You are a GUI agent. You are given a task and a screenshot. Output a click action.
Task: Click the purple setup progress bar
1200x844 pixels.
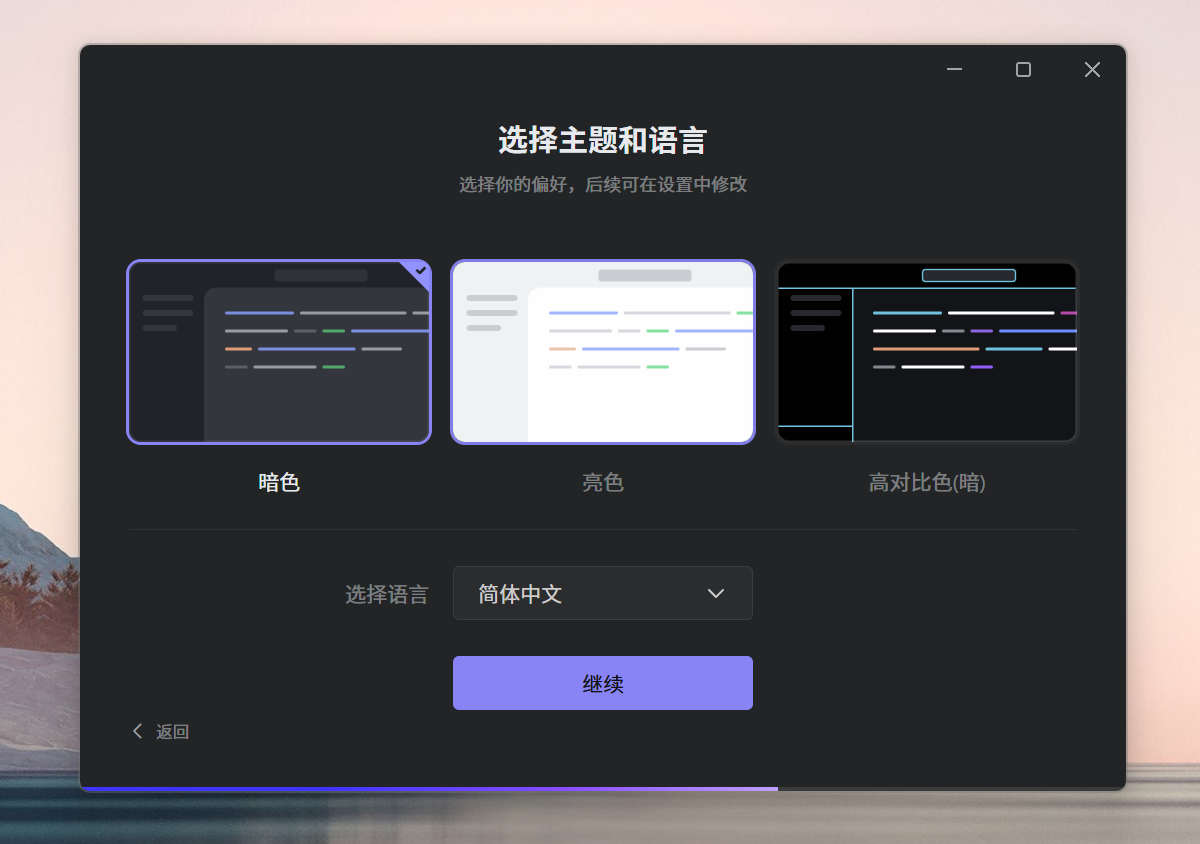coord(430,789)
